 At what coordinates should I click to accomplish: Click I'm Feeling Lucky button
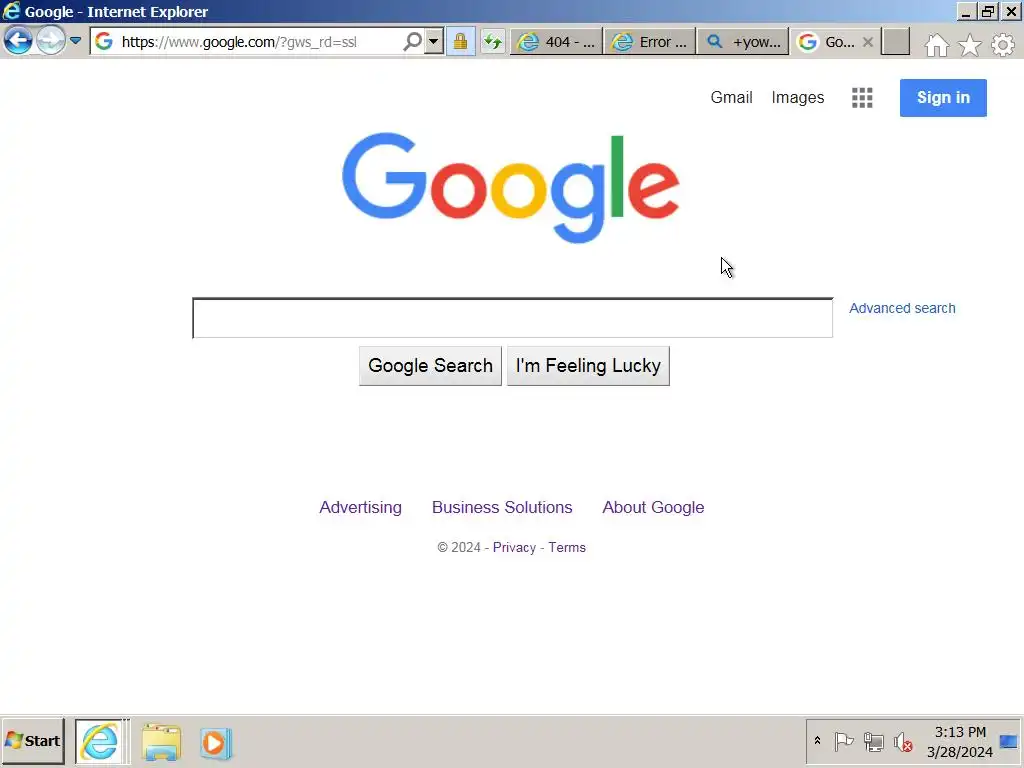tap(588, 366)
